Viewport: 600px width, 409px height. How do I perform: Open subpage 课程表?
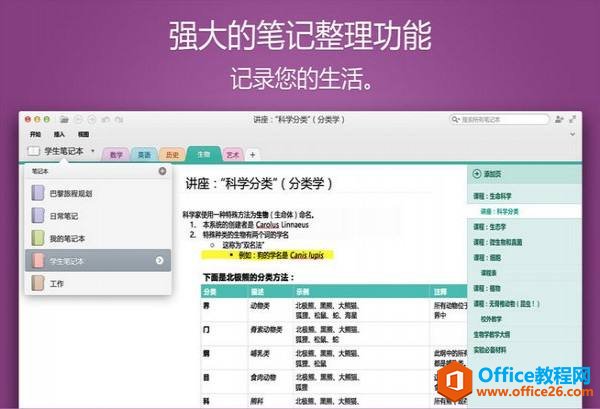524,273
